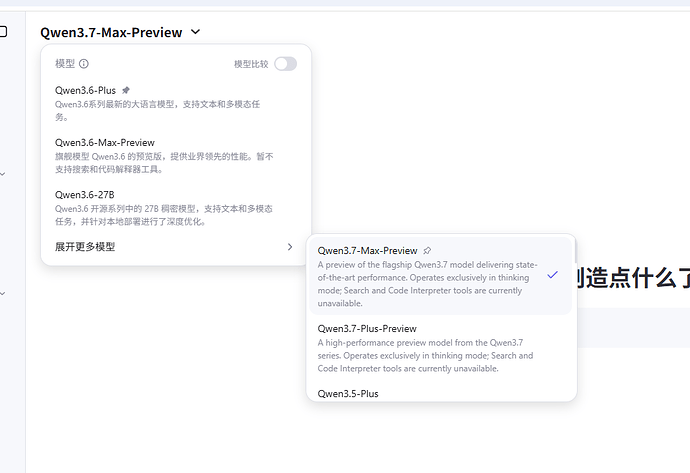690x473 pixels.
Task: Click the pin icon beside Qwen3.7-Max-Preview in the submenu
Action: click(427, 251)
